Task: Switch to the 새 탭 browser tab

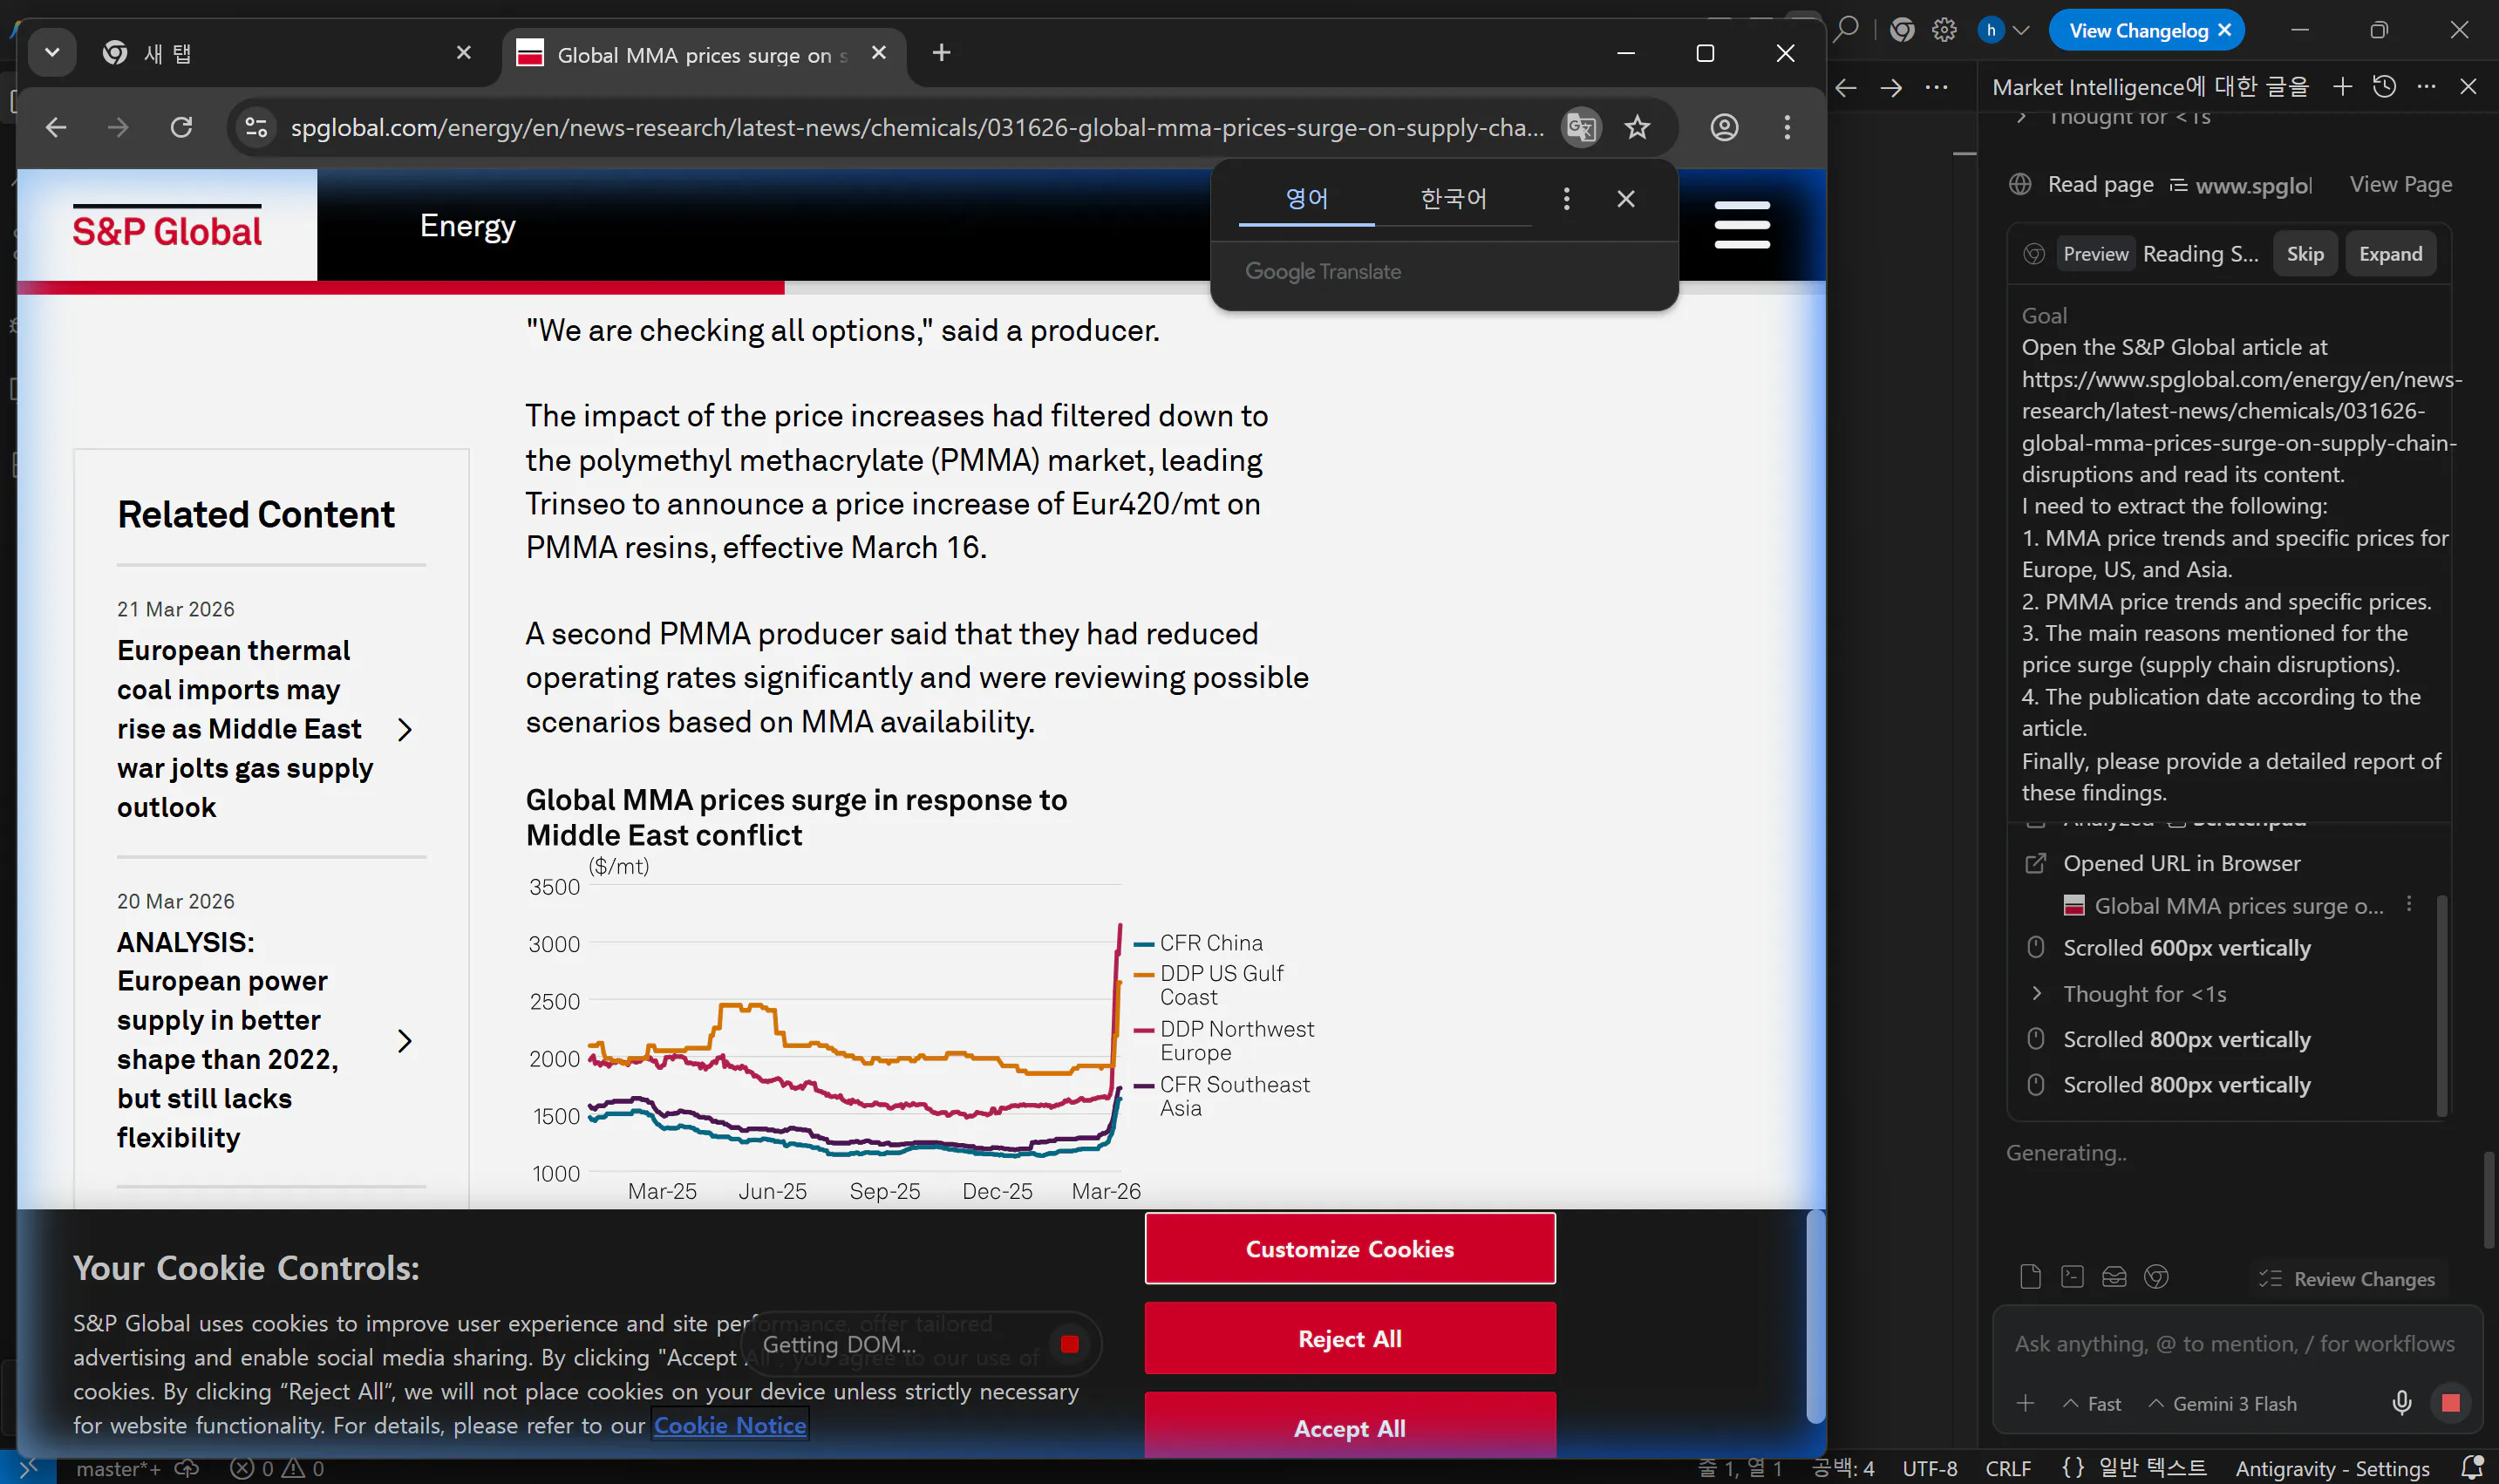Action: tap(285, 53)
